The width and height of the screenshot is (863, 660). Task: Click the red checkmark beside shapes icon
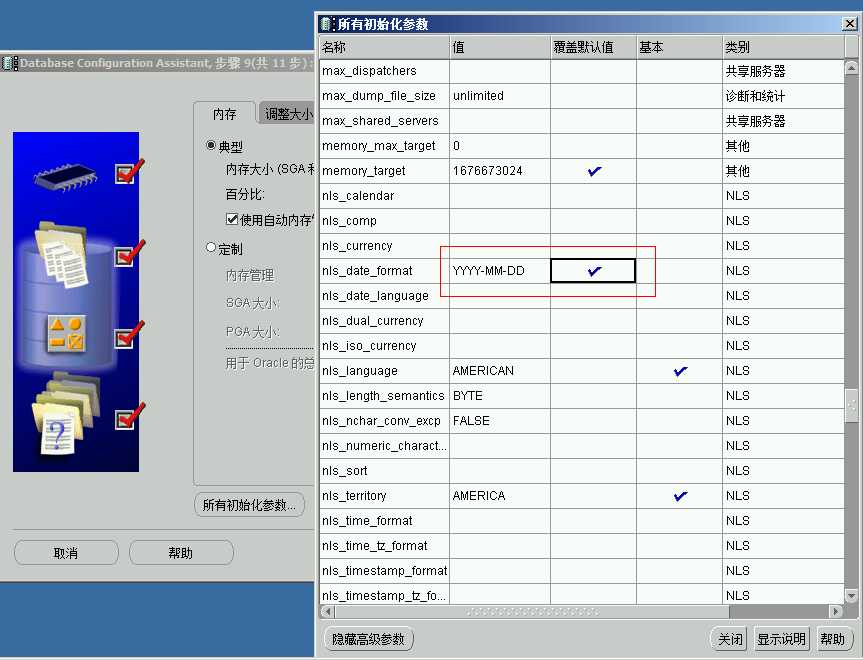click(x=129, y=335)
